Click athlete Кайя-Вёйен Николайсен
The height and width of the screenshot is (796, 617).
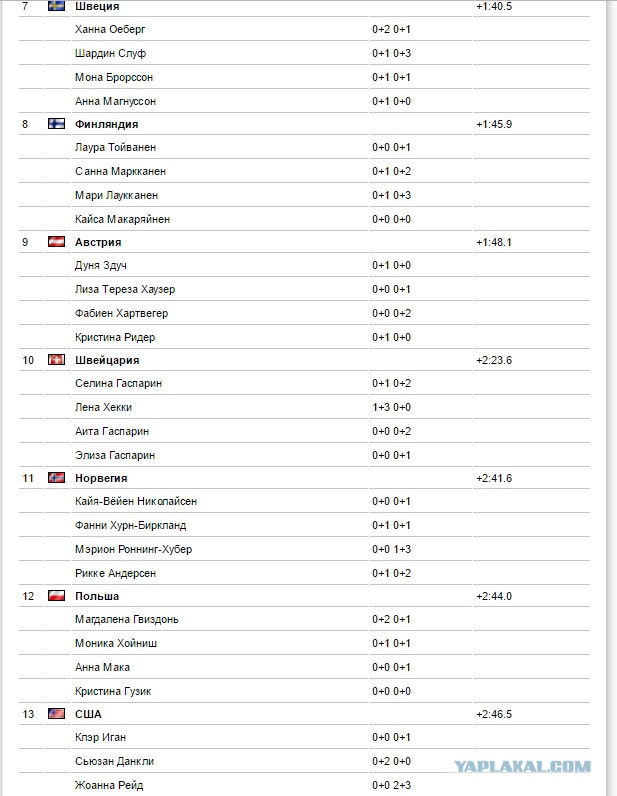point(136,501)
